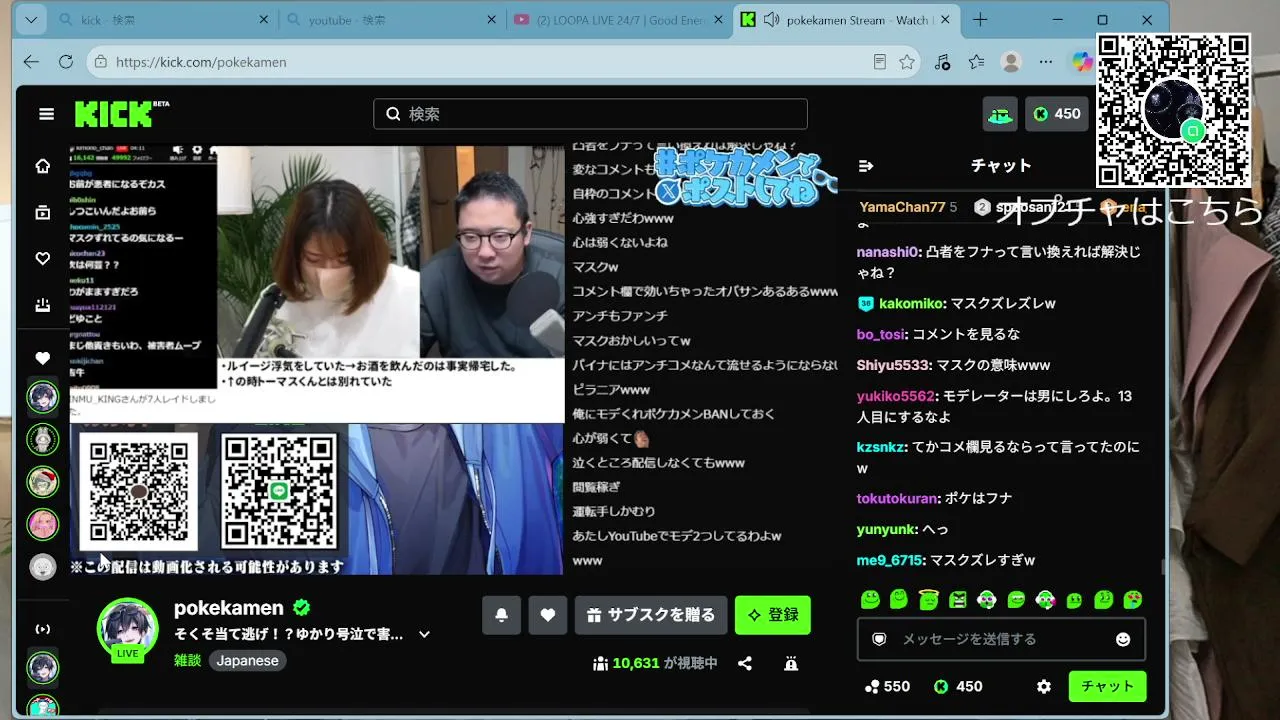Screen dimensions: 1280x720
Task: Focus the メッセージを送信する chat input
Action: pos(1001,639)
